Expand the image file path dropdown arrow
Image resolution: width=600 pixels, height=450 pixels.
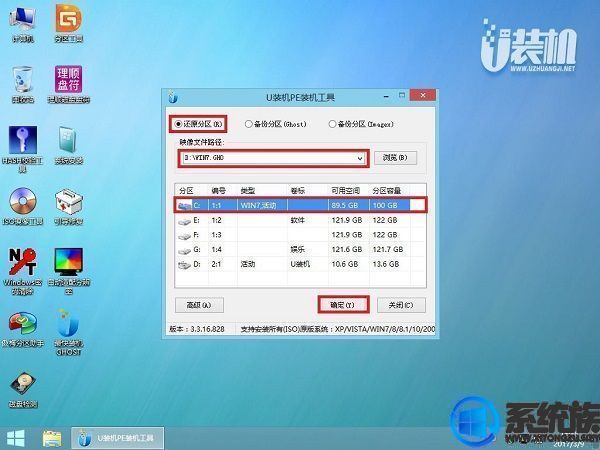tap(360, 158)
